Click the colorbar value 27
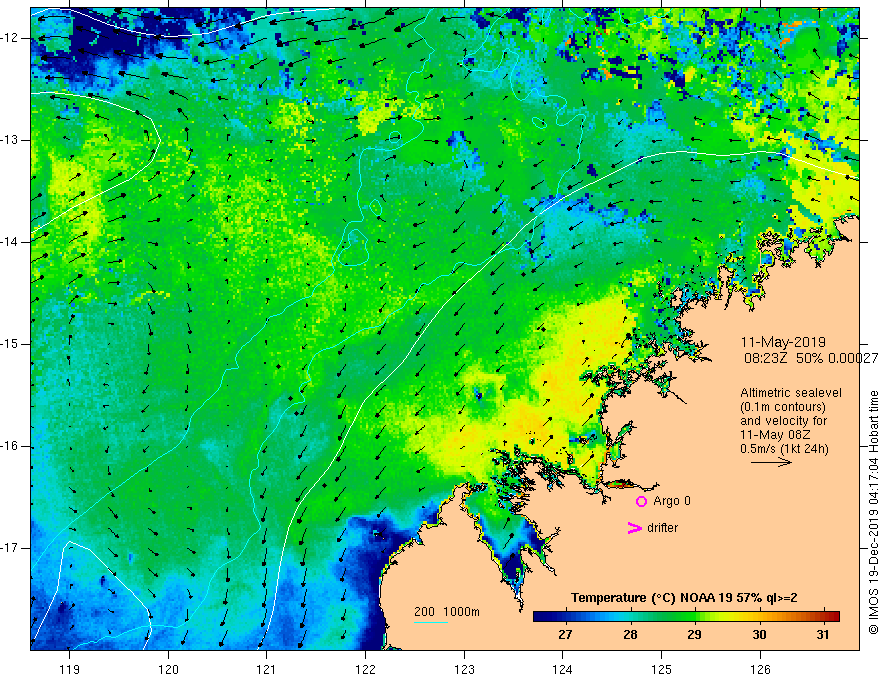 pos(565,635)
